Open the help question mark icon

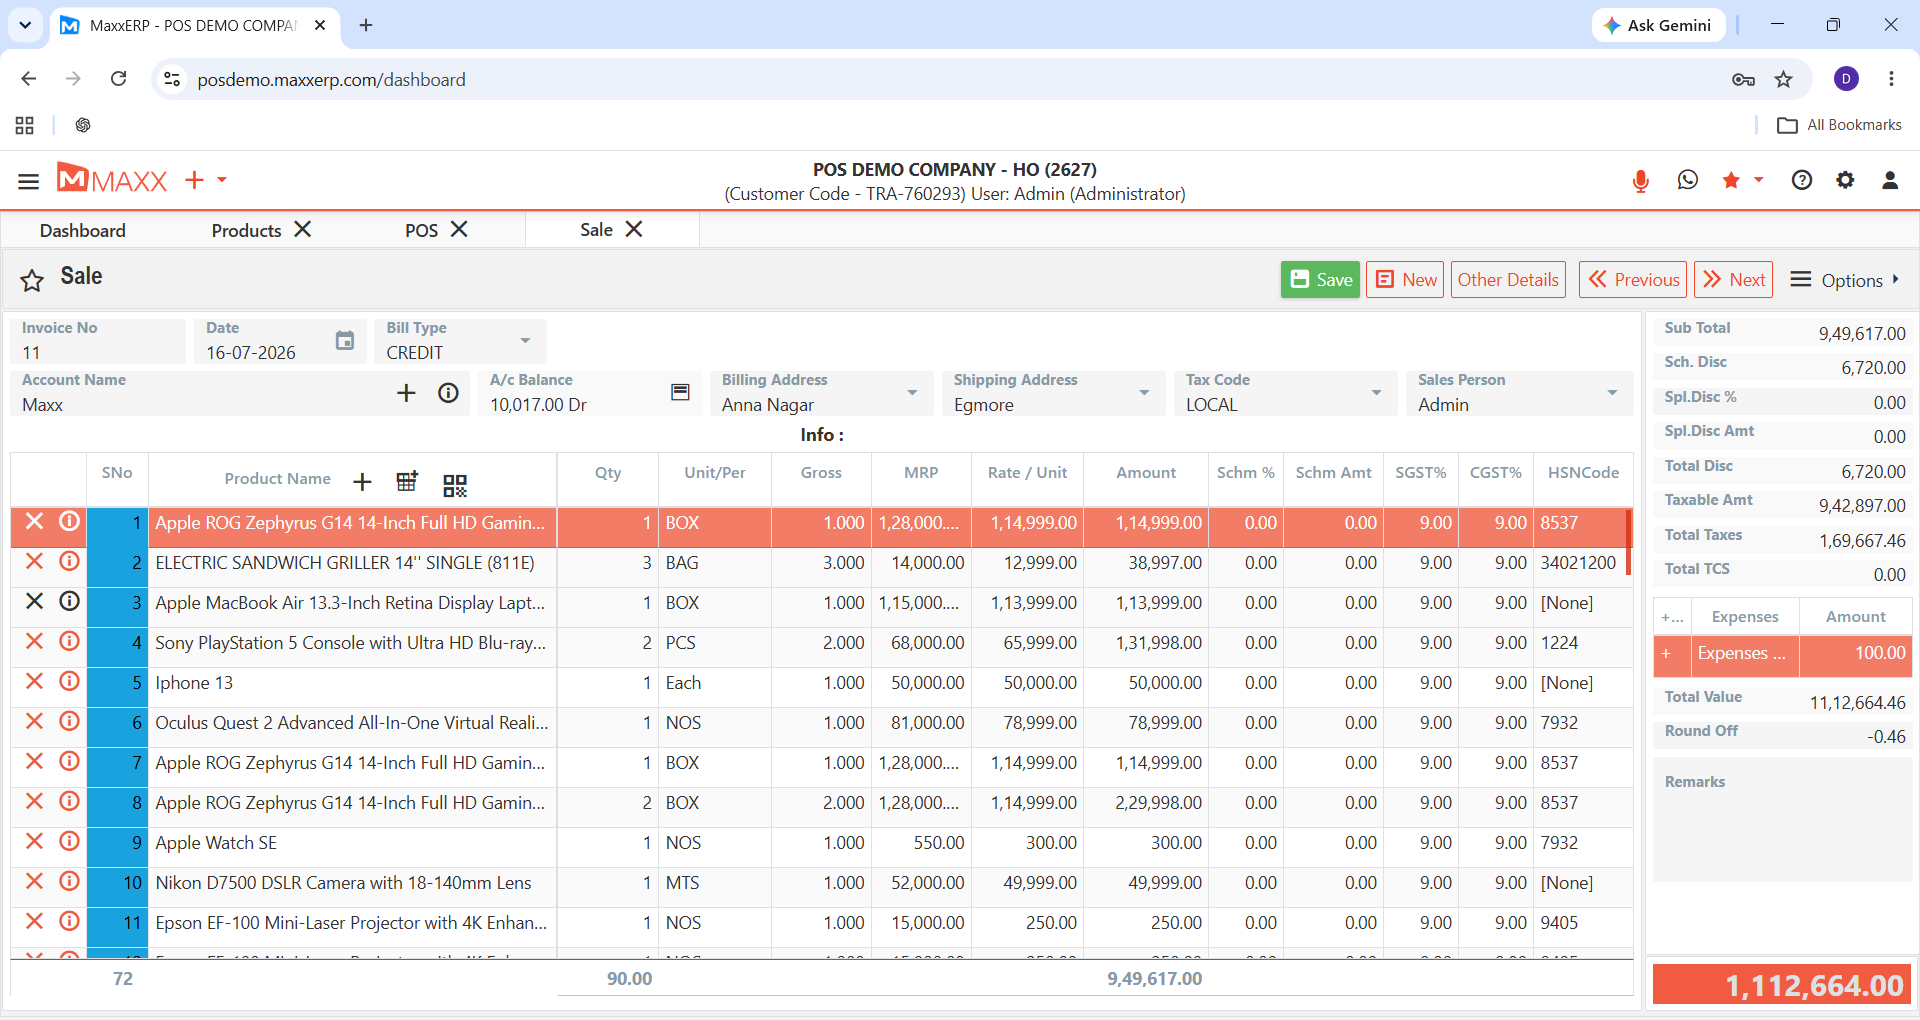tap(1802, 180)
